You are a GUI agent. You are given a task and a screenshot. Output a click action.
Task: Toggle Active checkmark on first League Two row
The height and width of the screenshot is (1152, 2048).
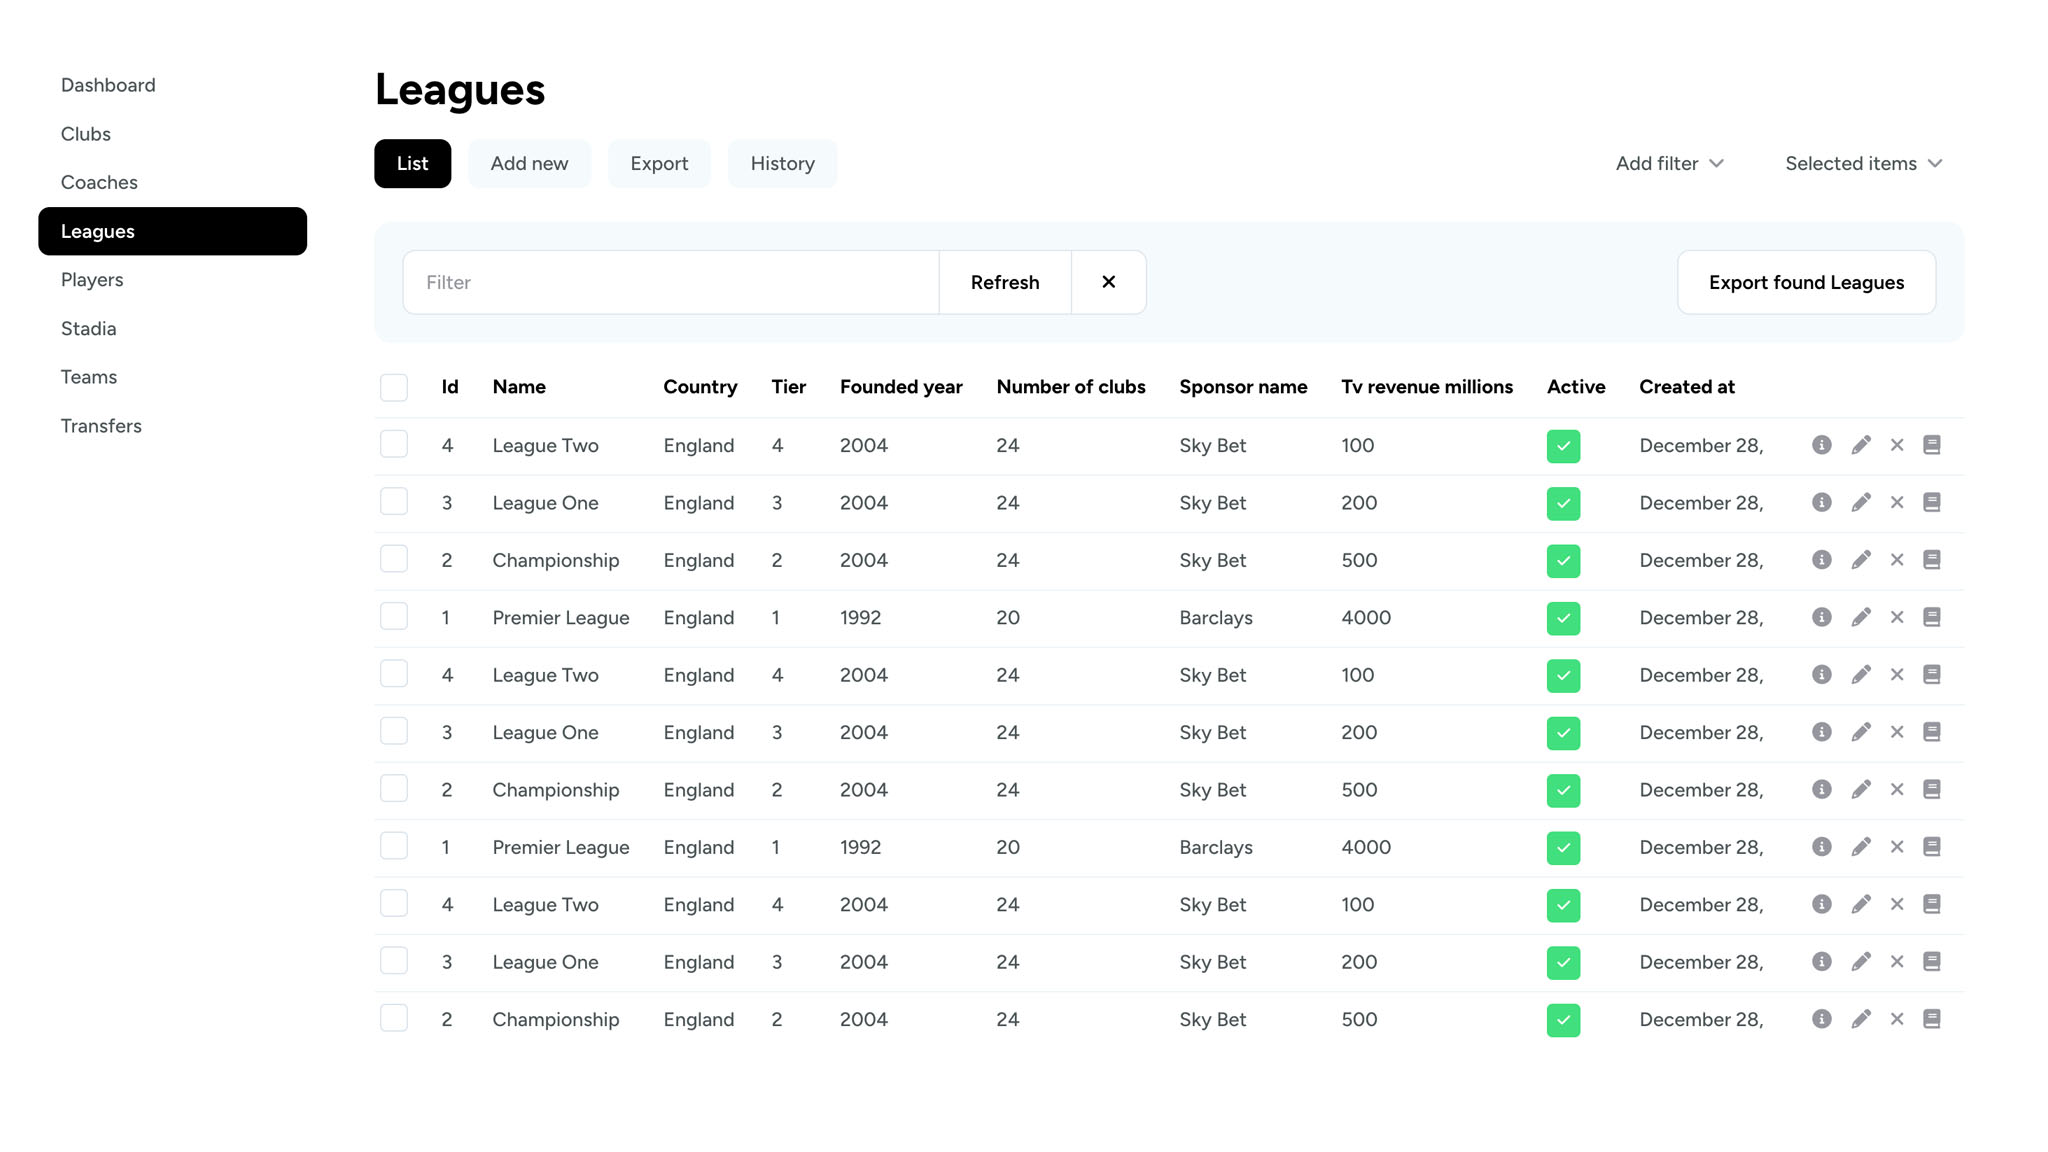pyautogui.click(x=1563, y=446)
